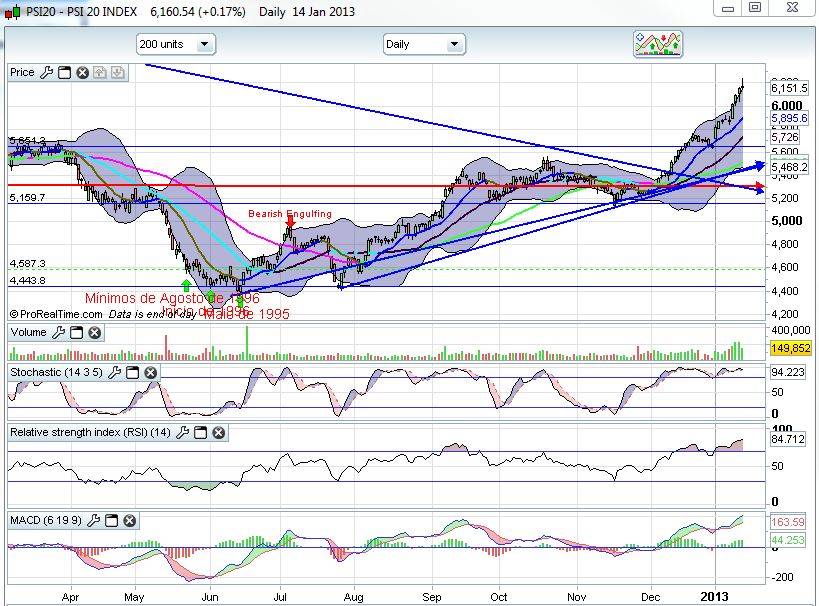Move Price panel down arrow icon
This screenshot has height=606, width=819.
(118, 73)
